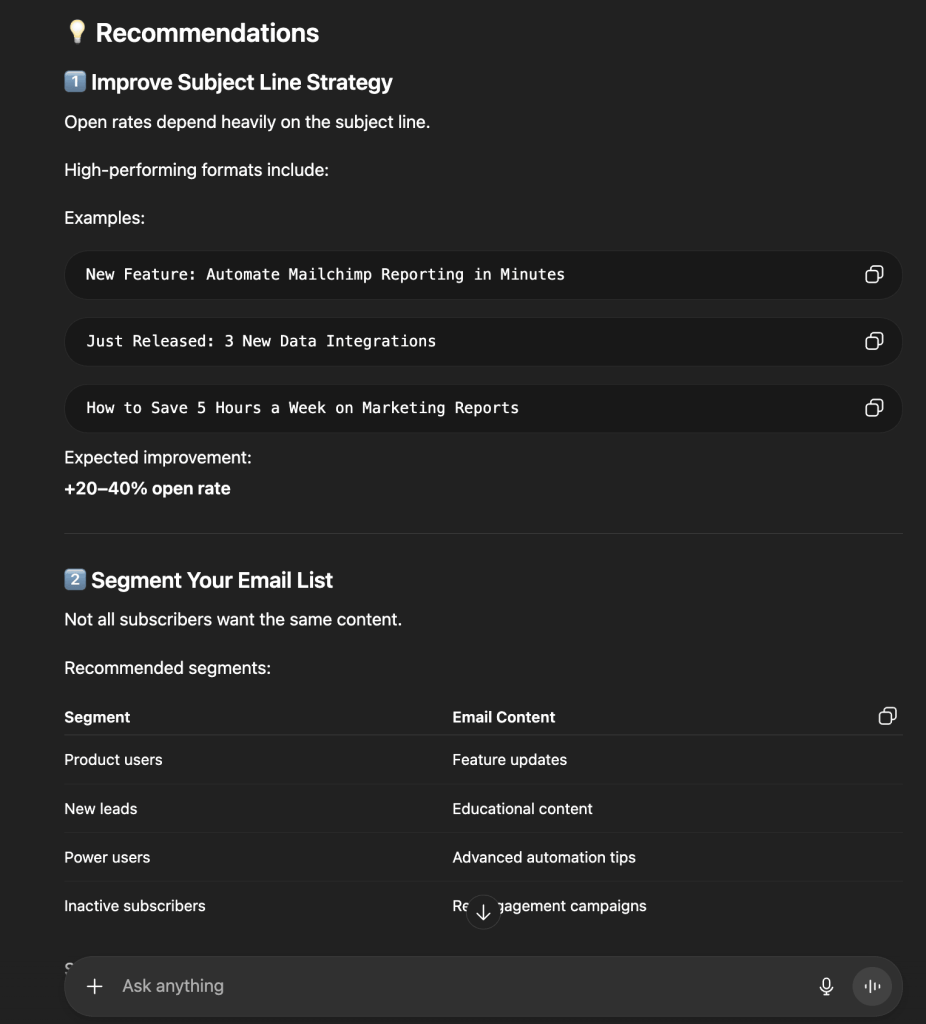The height and width of the screenshot is (1024, 926).
Task: Click the "Recommendations" heading
Action: pyautogui.click(x=206, y=33)
